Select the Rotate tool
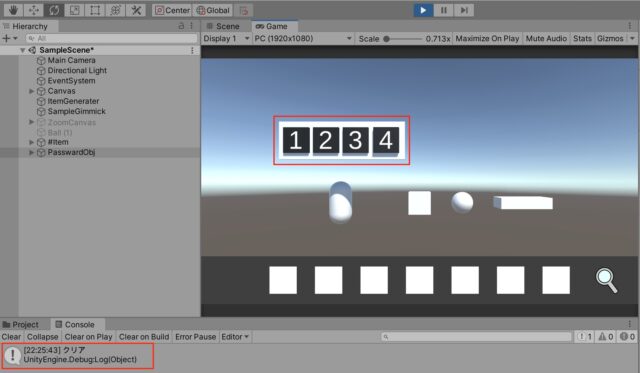 [54, 10]
